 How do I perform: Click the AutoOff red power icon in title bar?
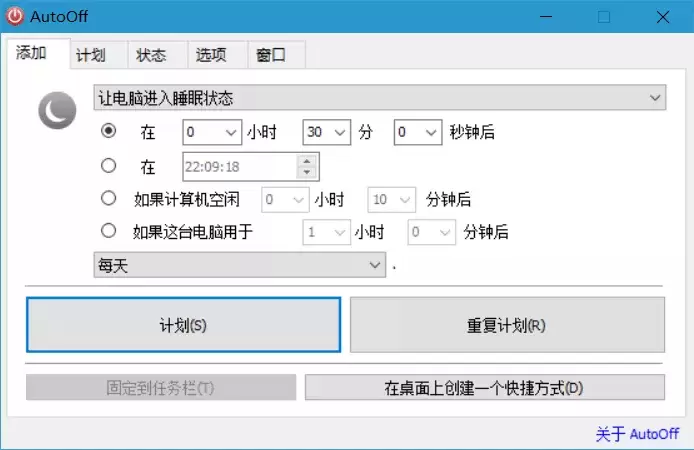coord(15,16)
